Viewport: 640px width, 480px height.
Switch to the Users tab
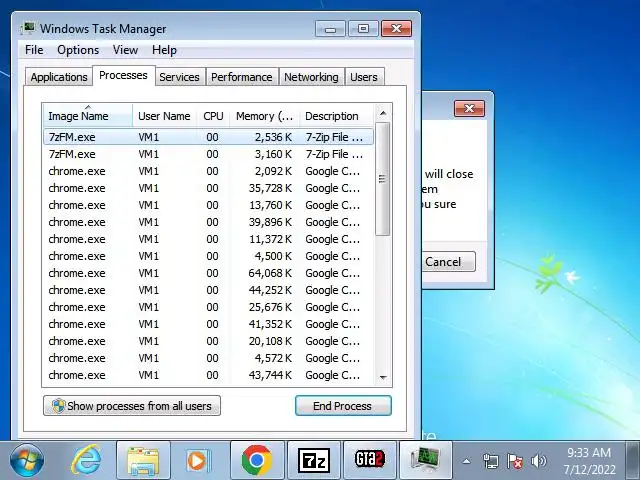tap(364, 77)
